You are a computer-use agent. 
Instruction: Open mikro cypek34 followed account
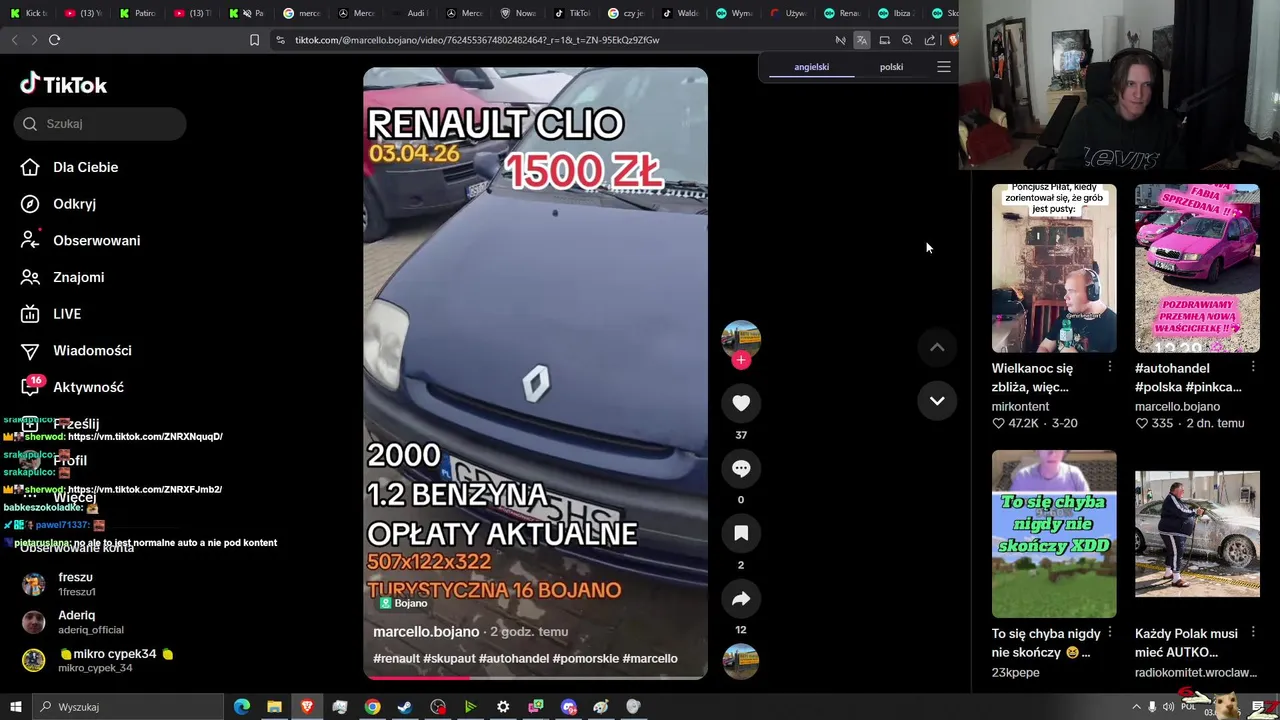[x=98, y=660]
